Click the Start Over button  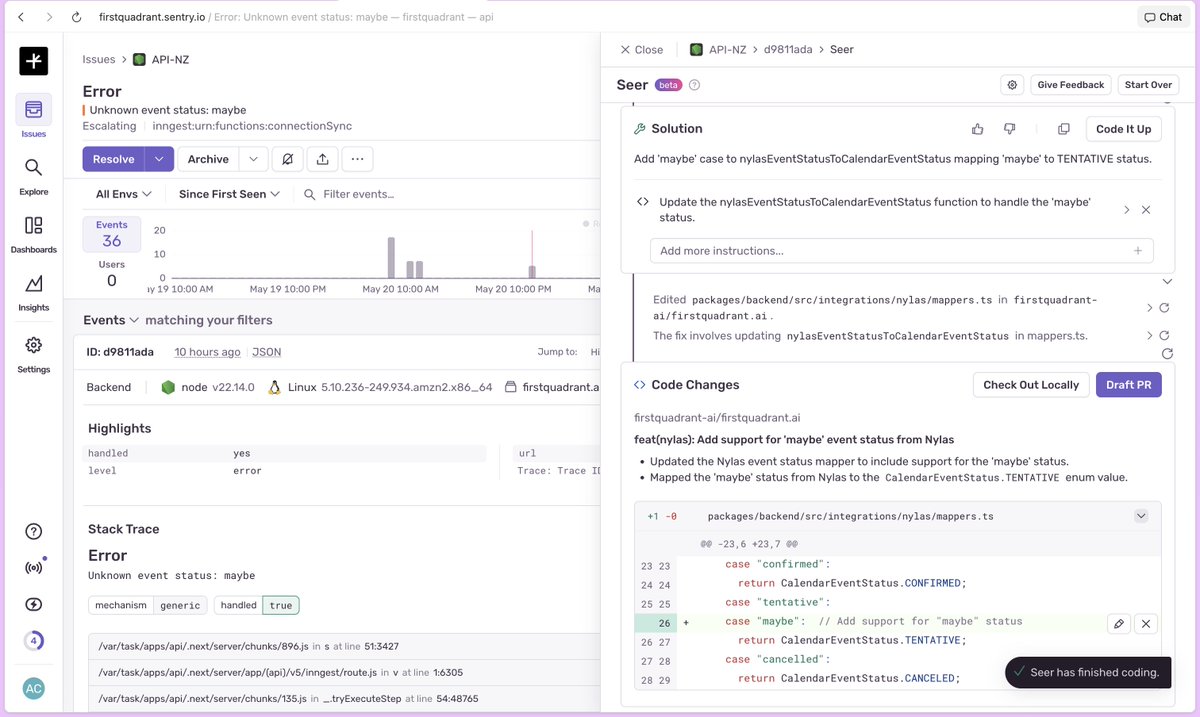(x=1148, y=85)
